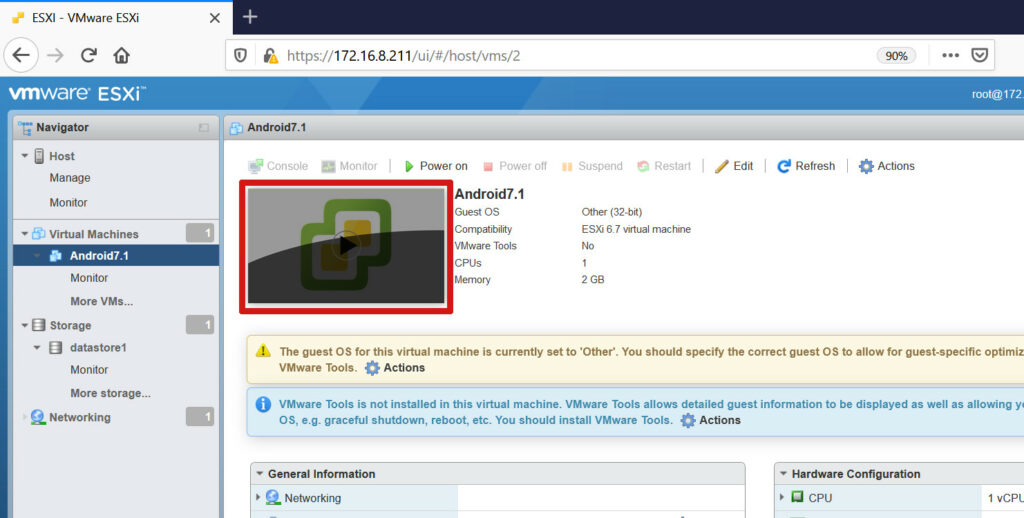Open the VM Console
The image size is (1024, 518).
(x=278, y=166)
